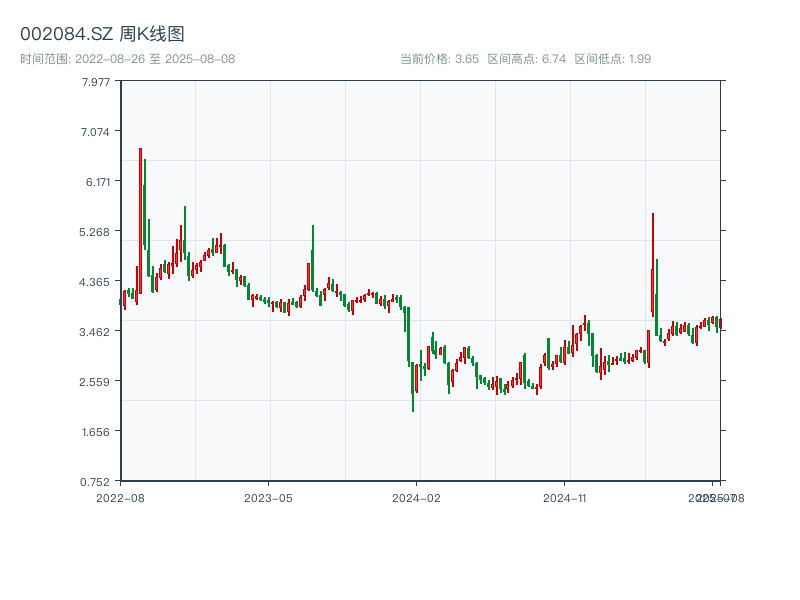Click the 7.977 y-axis price label

pyautogui.click(x=96, y=82)
